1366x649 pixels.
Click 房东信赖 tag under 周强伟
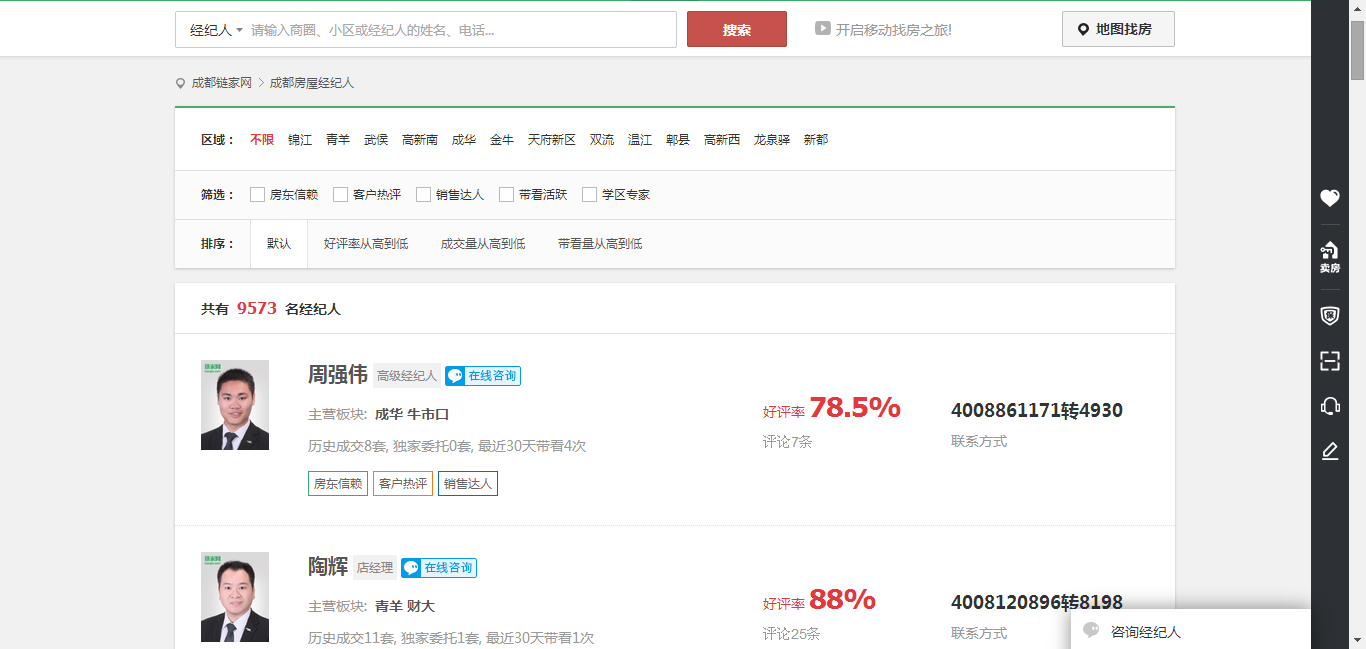(338, 484)
